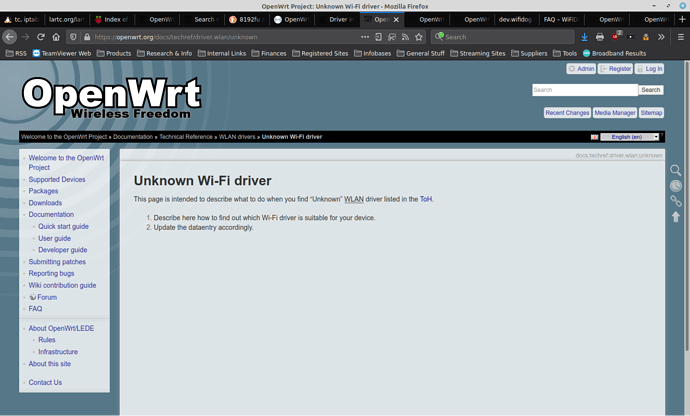Screen dimensions: 690x416
Task: Expand the Finances bookmarks folder
Action: pos(269,53)
